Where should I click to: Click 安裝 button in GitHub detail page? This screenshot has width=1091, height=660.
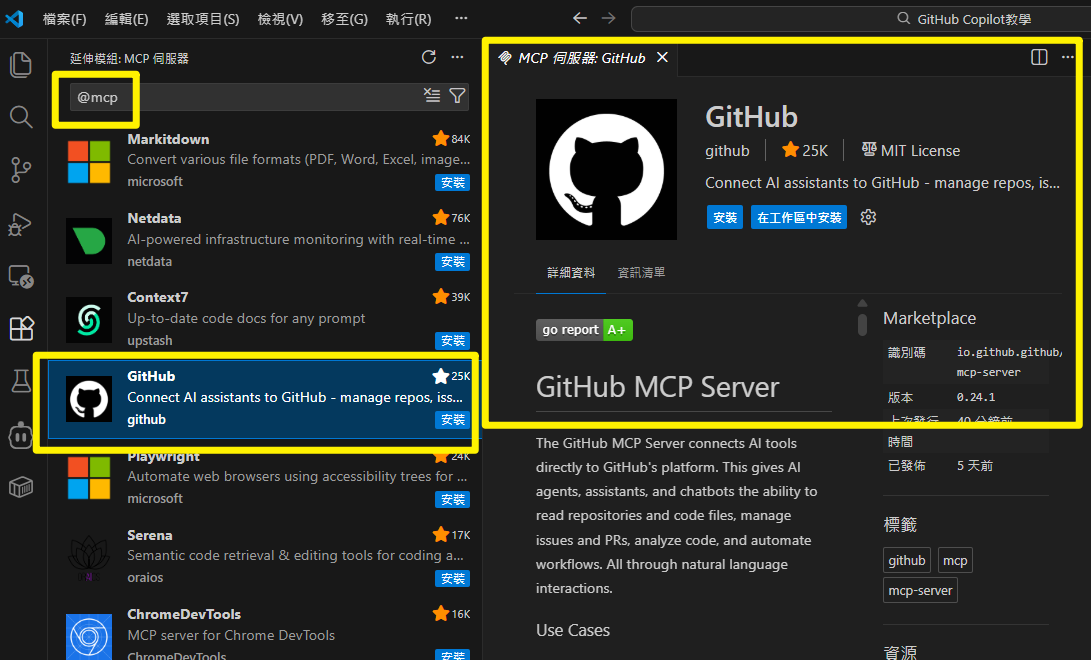click(725, 217)
